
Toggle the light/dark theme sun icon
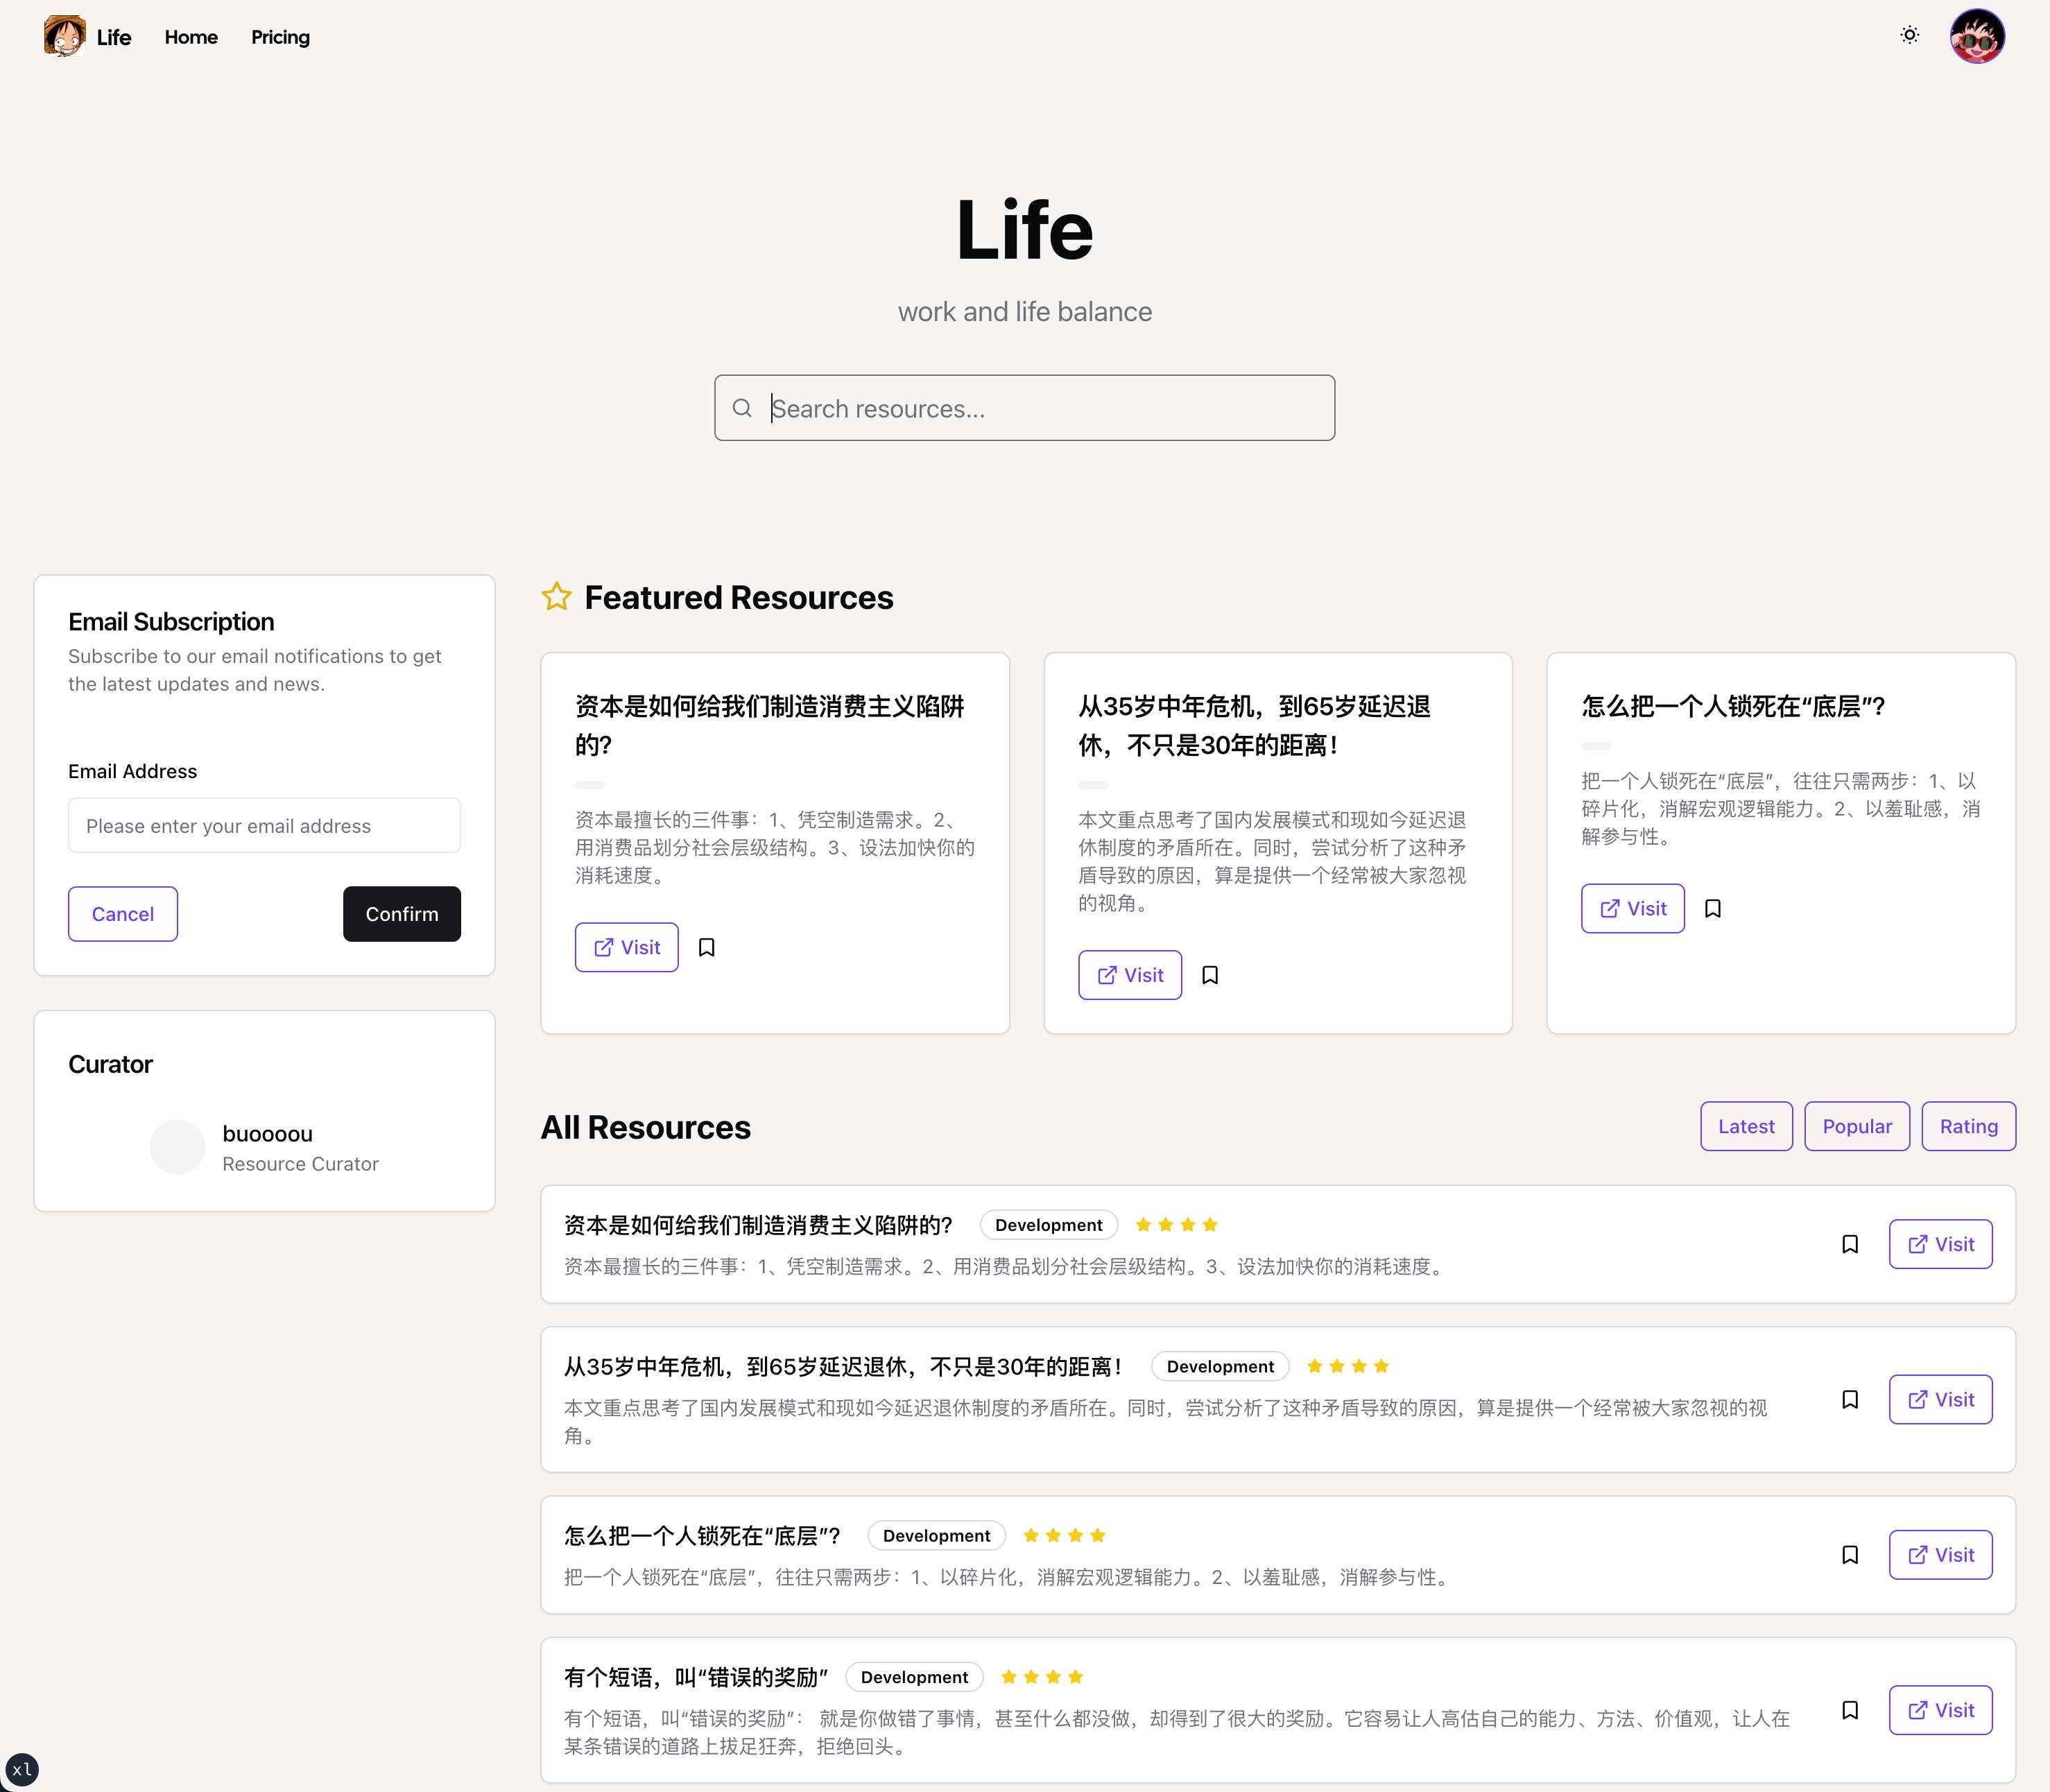(1909, 36)
